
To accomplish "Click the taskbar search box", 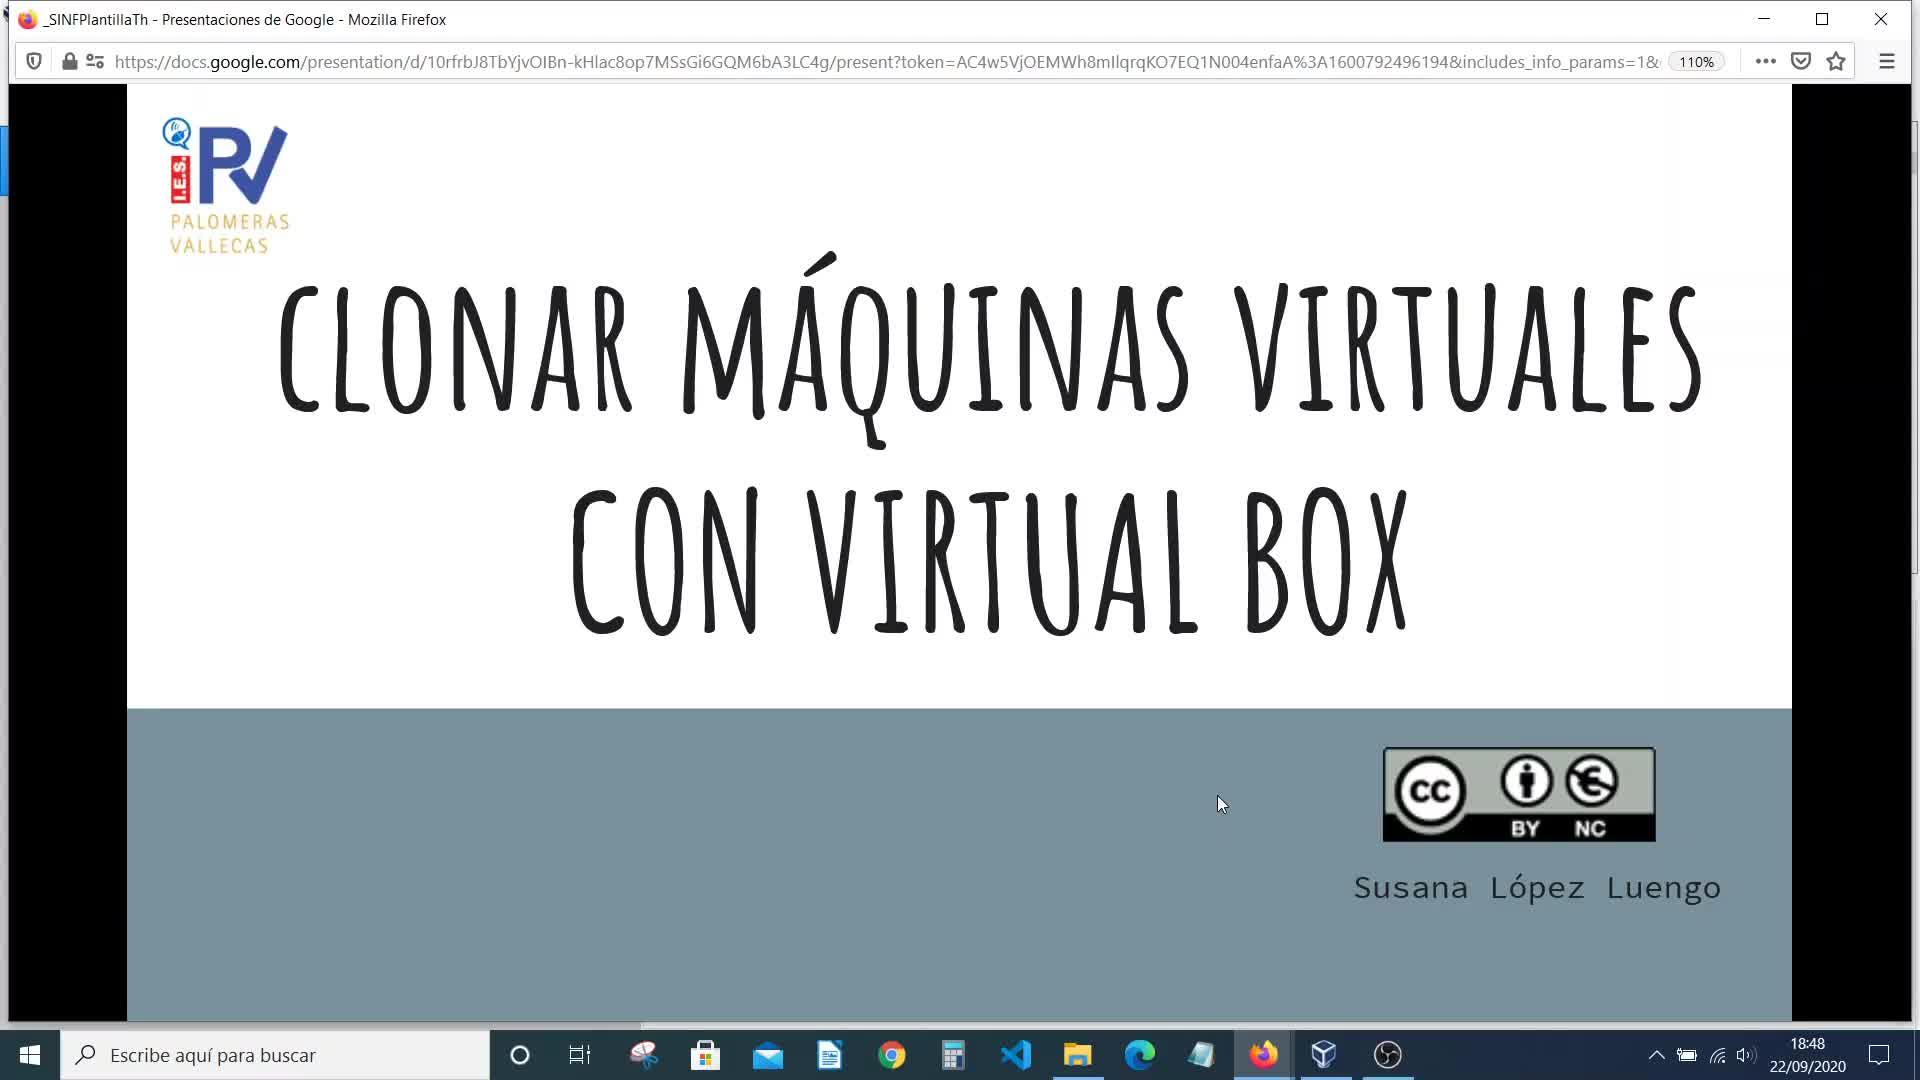I will point(276,1055).
